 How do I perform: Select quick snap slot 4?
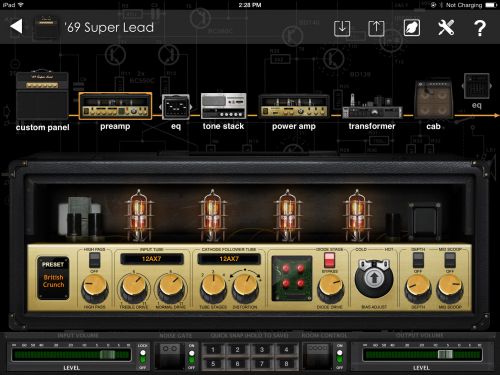point(286,350)
